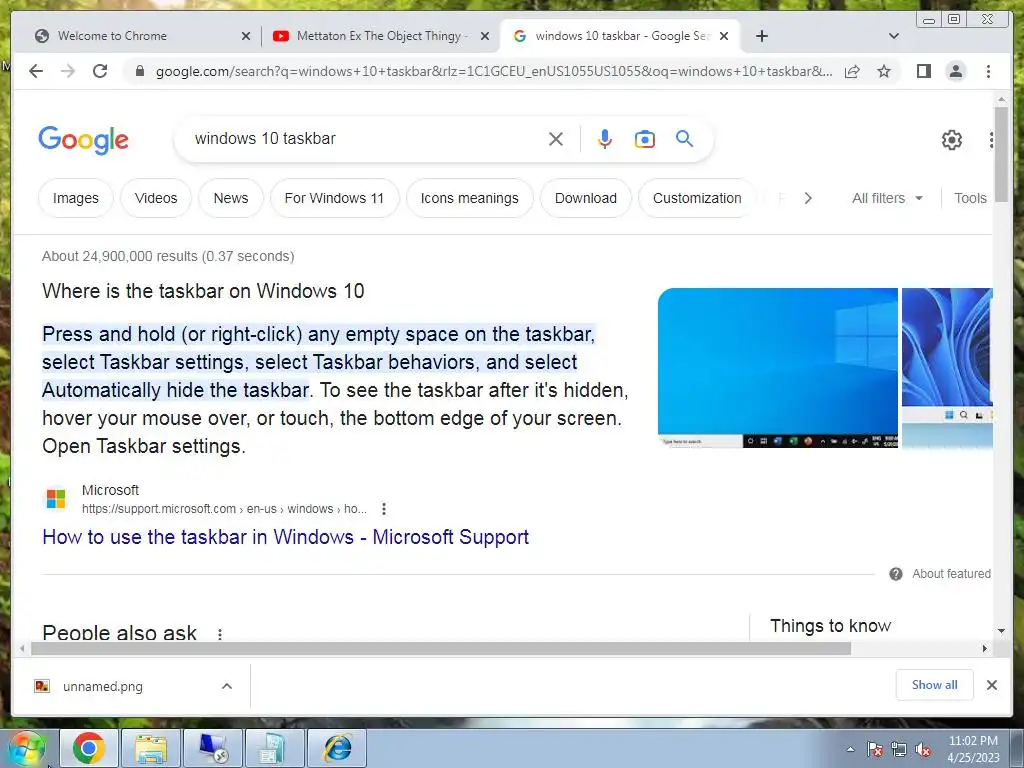
Task: Open the People also ask three-dot menu
Action: point(220,634)
